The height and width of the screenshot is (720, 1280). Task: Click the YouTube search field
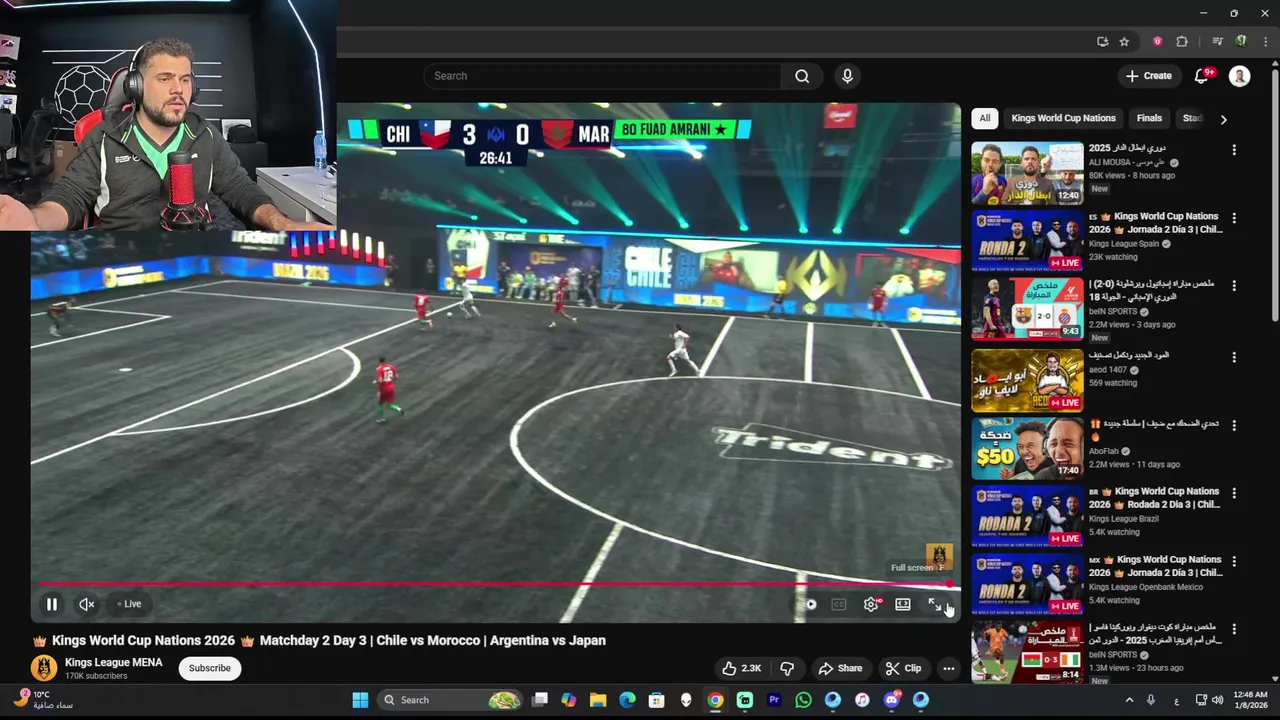(x=603, y=76)
